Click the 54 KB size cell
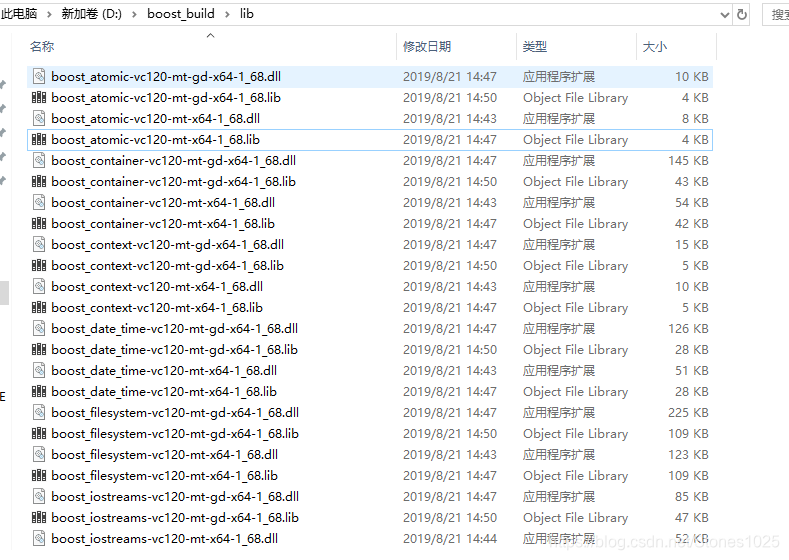 coord(691,203)
